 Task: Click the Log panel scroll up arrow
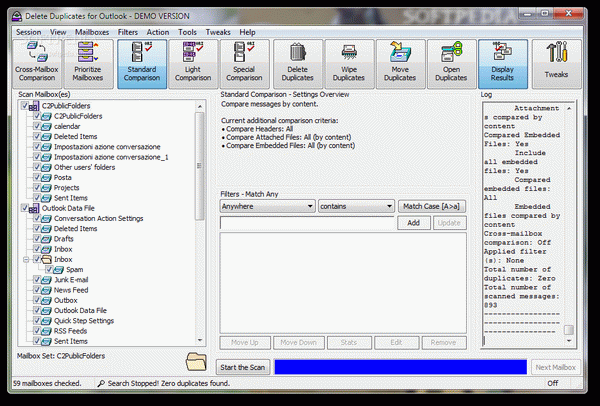[569, 108]
